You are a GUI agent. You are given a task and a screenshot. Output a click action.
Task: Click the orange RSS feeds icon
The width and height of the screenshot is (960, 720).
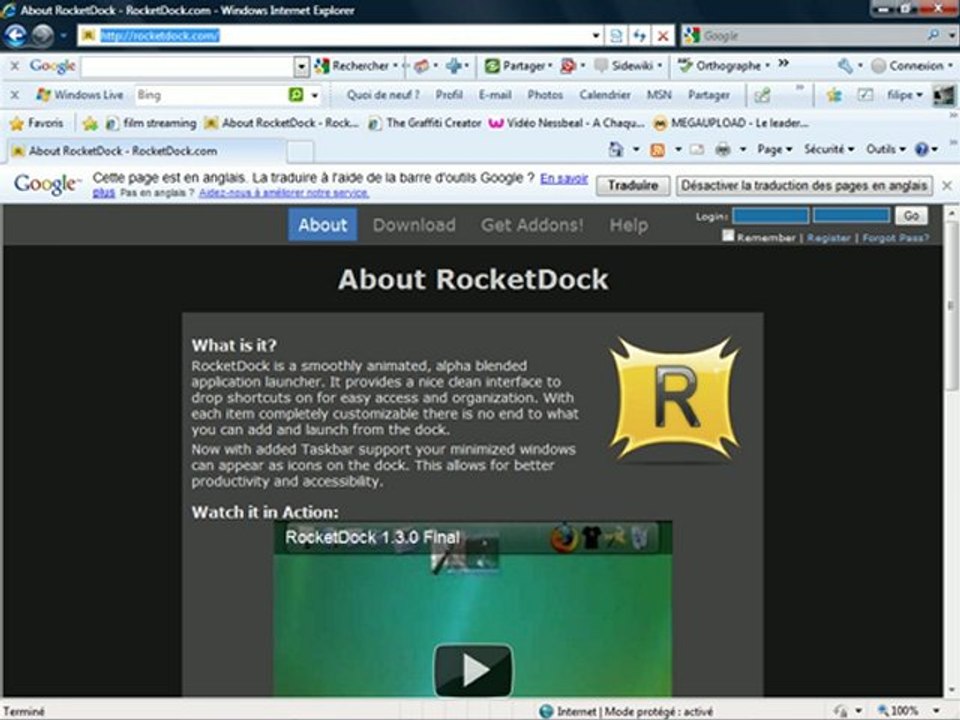tap(658, 150)
